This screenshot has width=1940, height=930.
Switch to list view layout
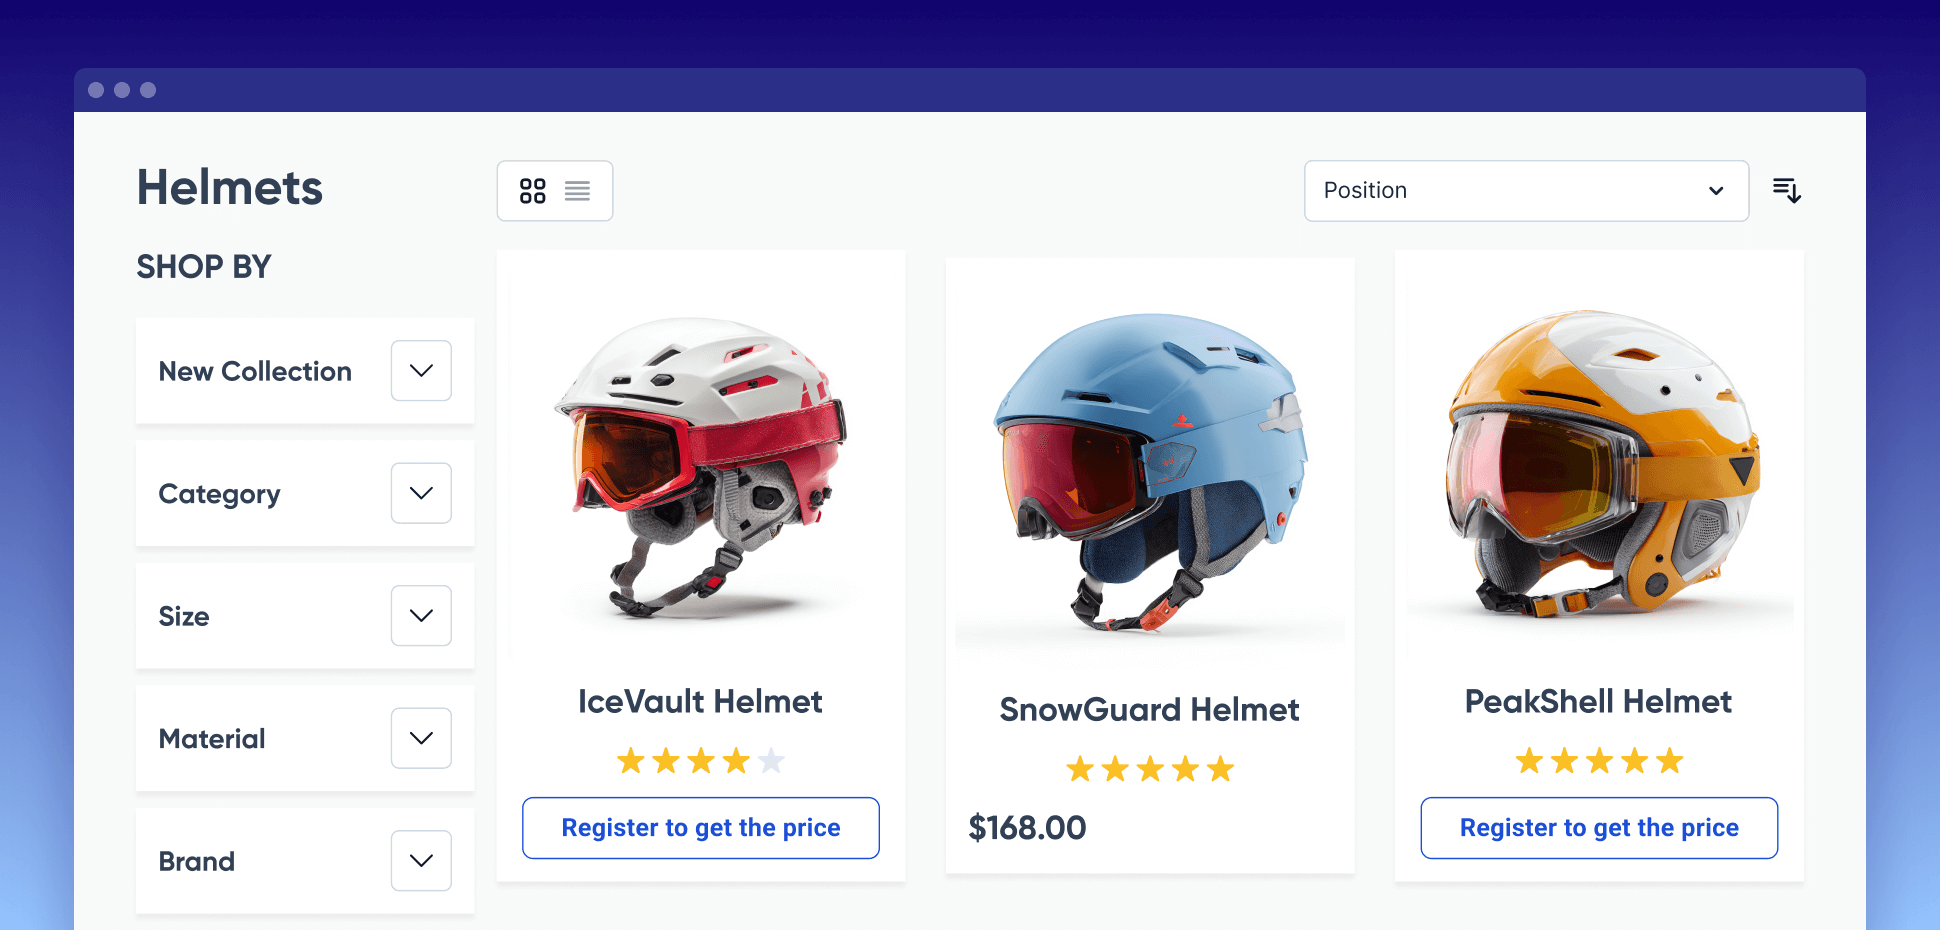pyautogui.click(x=577, y=191)
